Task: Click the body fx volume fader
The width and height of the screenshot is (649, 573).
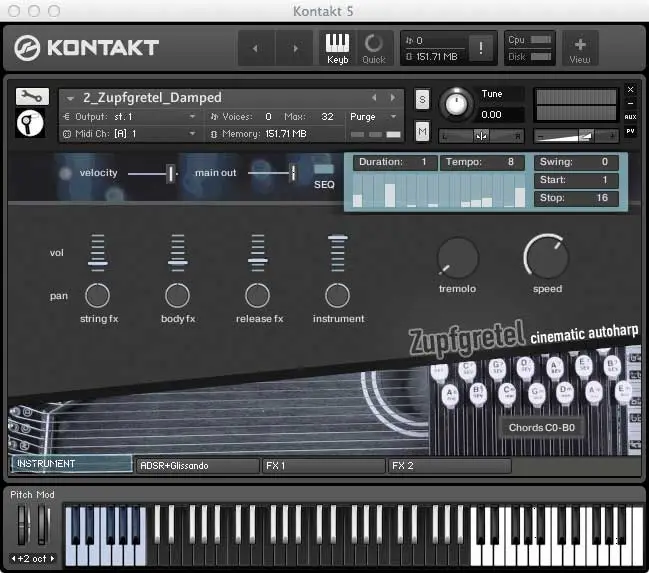Action: (178, 253)
